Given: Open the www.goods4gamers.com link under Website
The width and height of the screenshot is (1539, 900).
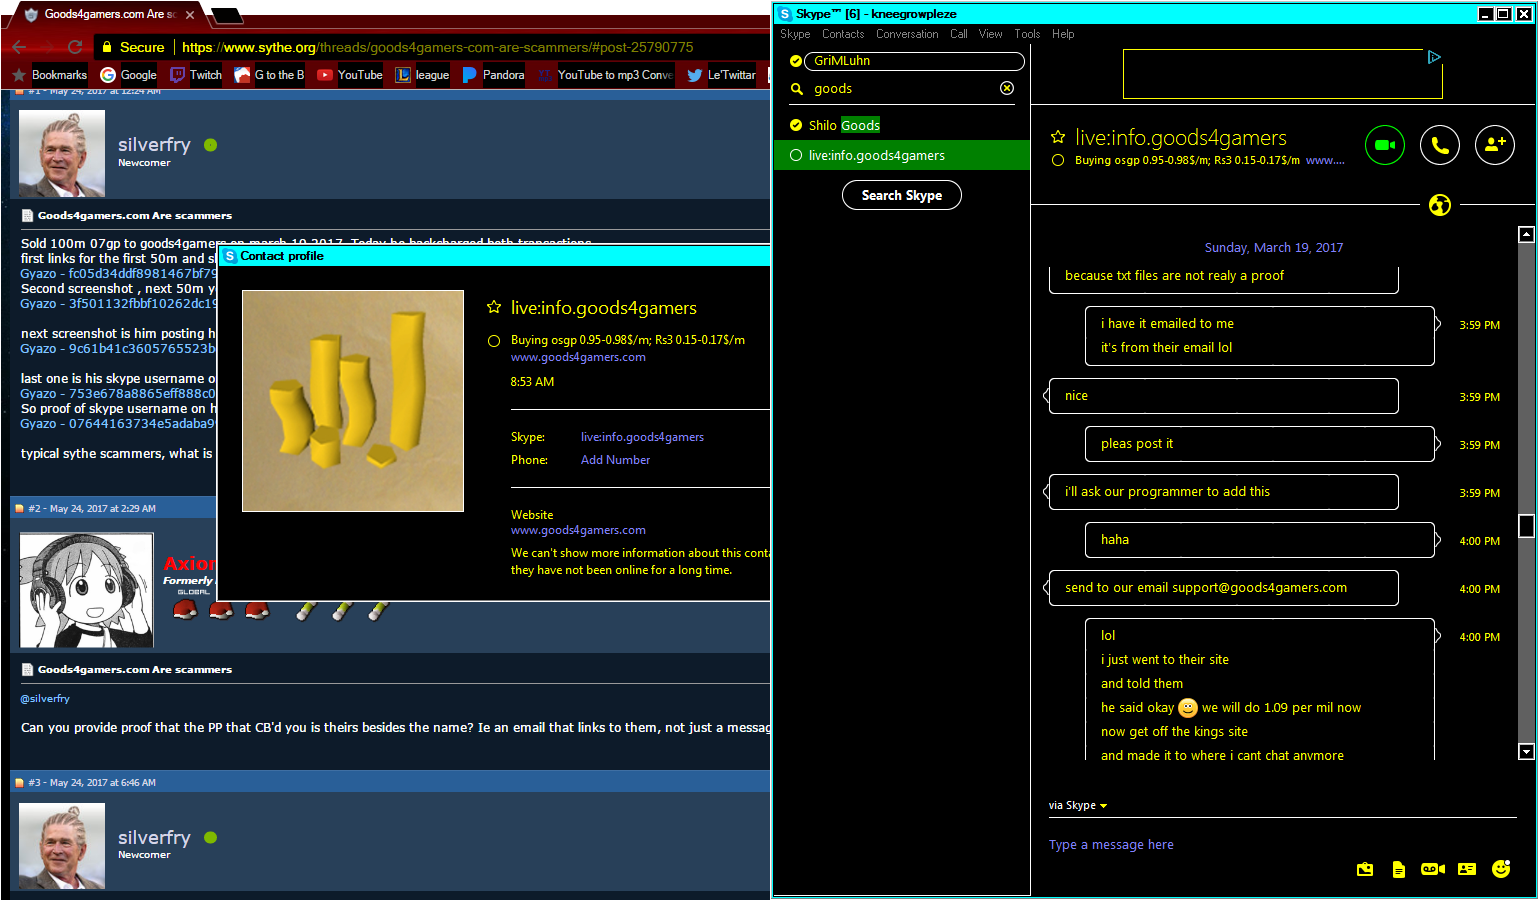Looking at the screenshot, I should [x=578, y=530].
